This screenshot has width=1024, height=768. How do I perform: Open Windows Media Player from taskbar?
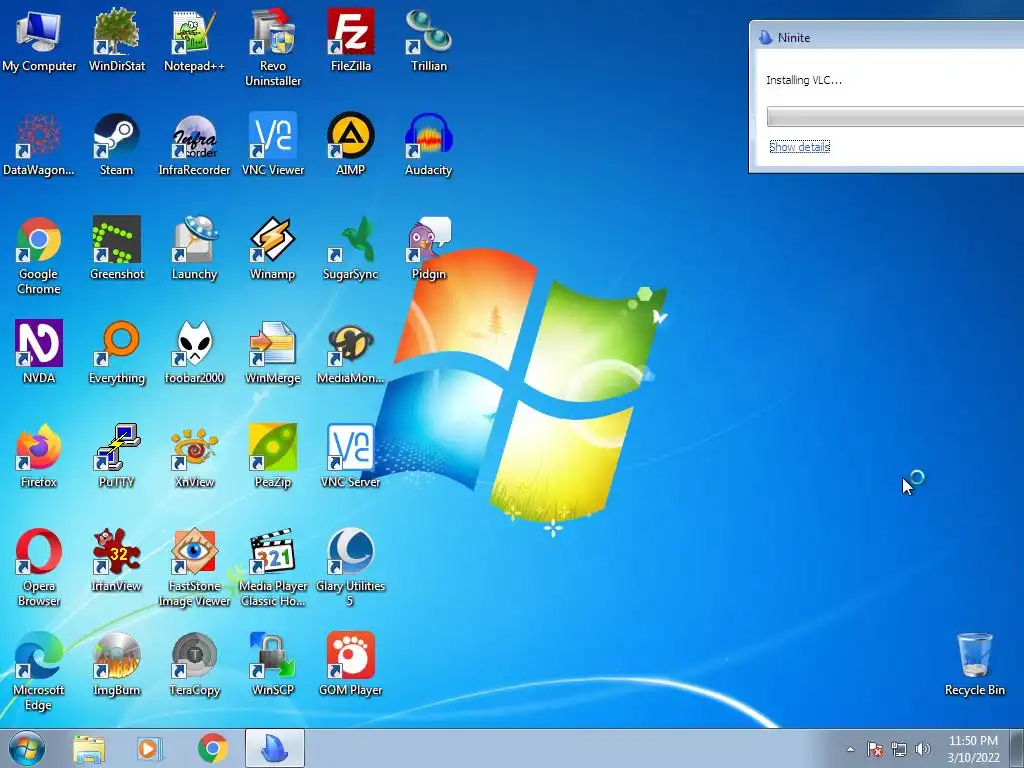point(150,748)
